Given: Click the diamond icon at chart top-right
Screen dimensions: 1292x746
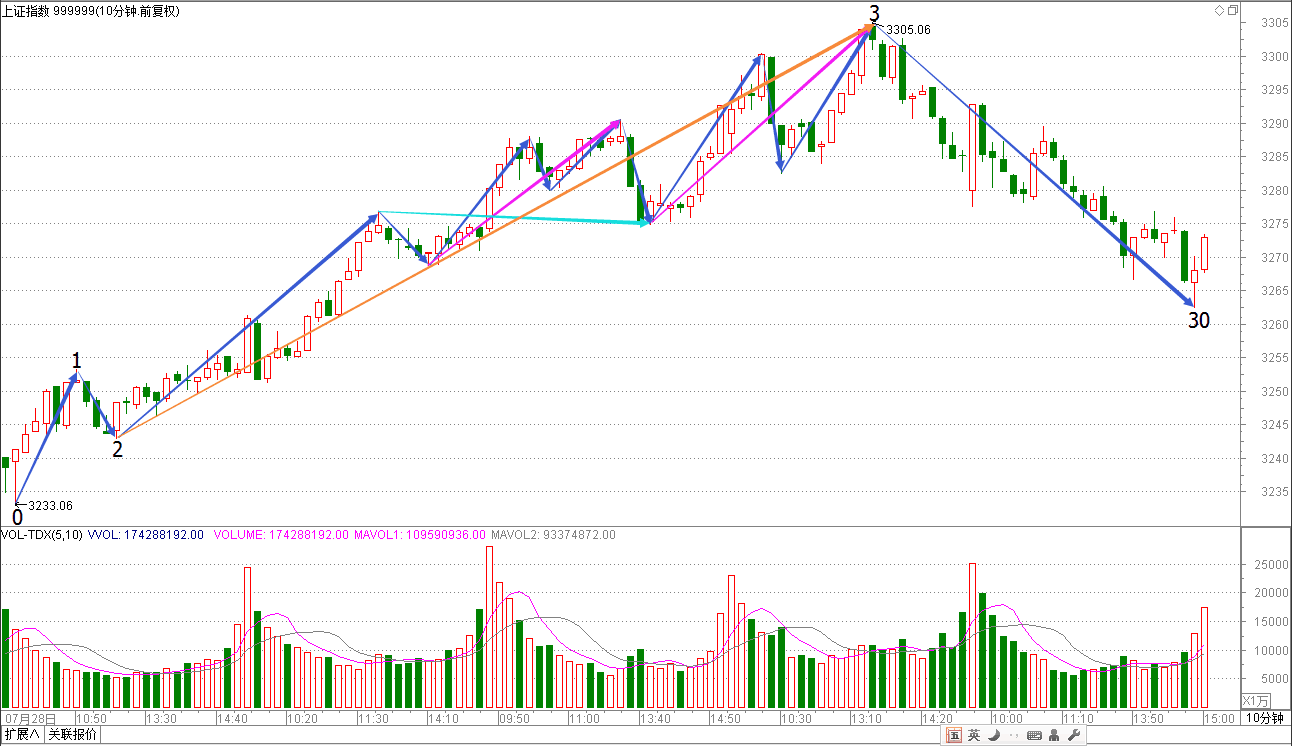Looking at the screenshot, I should coord(1219,10).
